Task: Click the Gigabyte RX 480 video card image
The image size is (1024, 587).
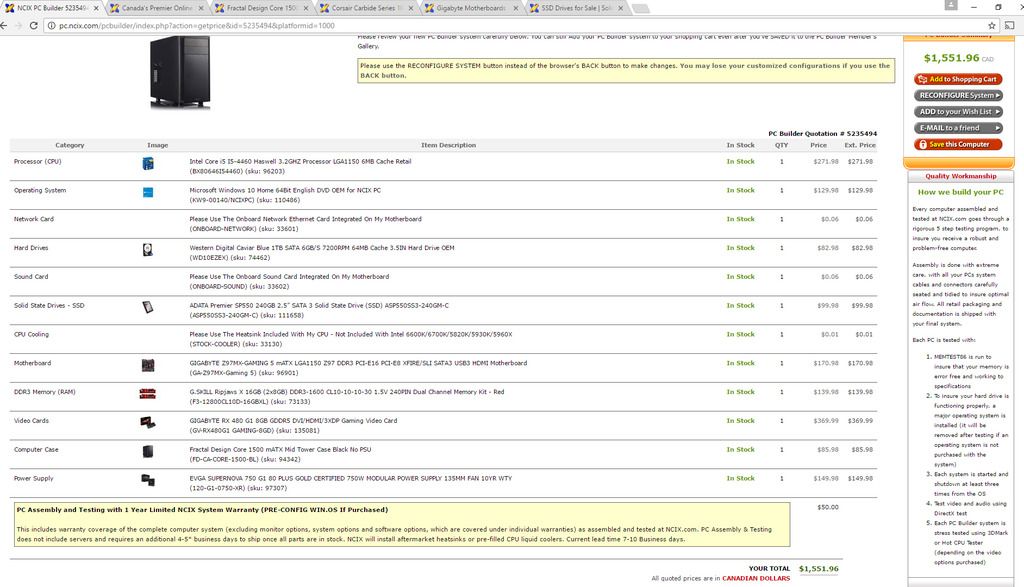Action: pos(148,422)
